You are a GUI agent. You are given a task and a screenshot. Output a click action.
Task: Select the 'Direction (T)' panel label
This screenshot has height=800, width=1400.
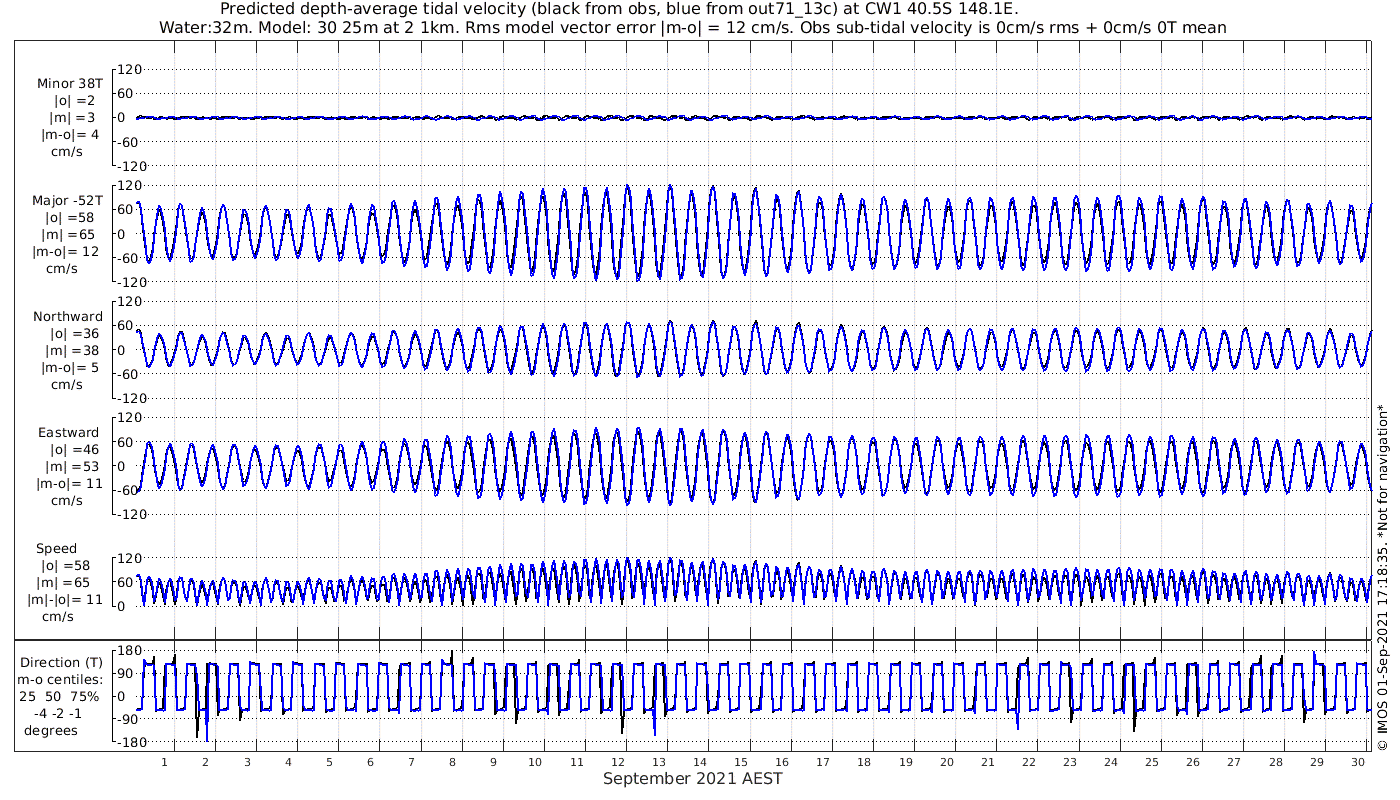pyautogui.click(x=63, y=663)
